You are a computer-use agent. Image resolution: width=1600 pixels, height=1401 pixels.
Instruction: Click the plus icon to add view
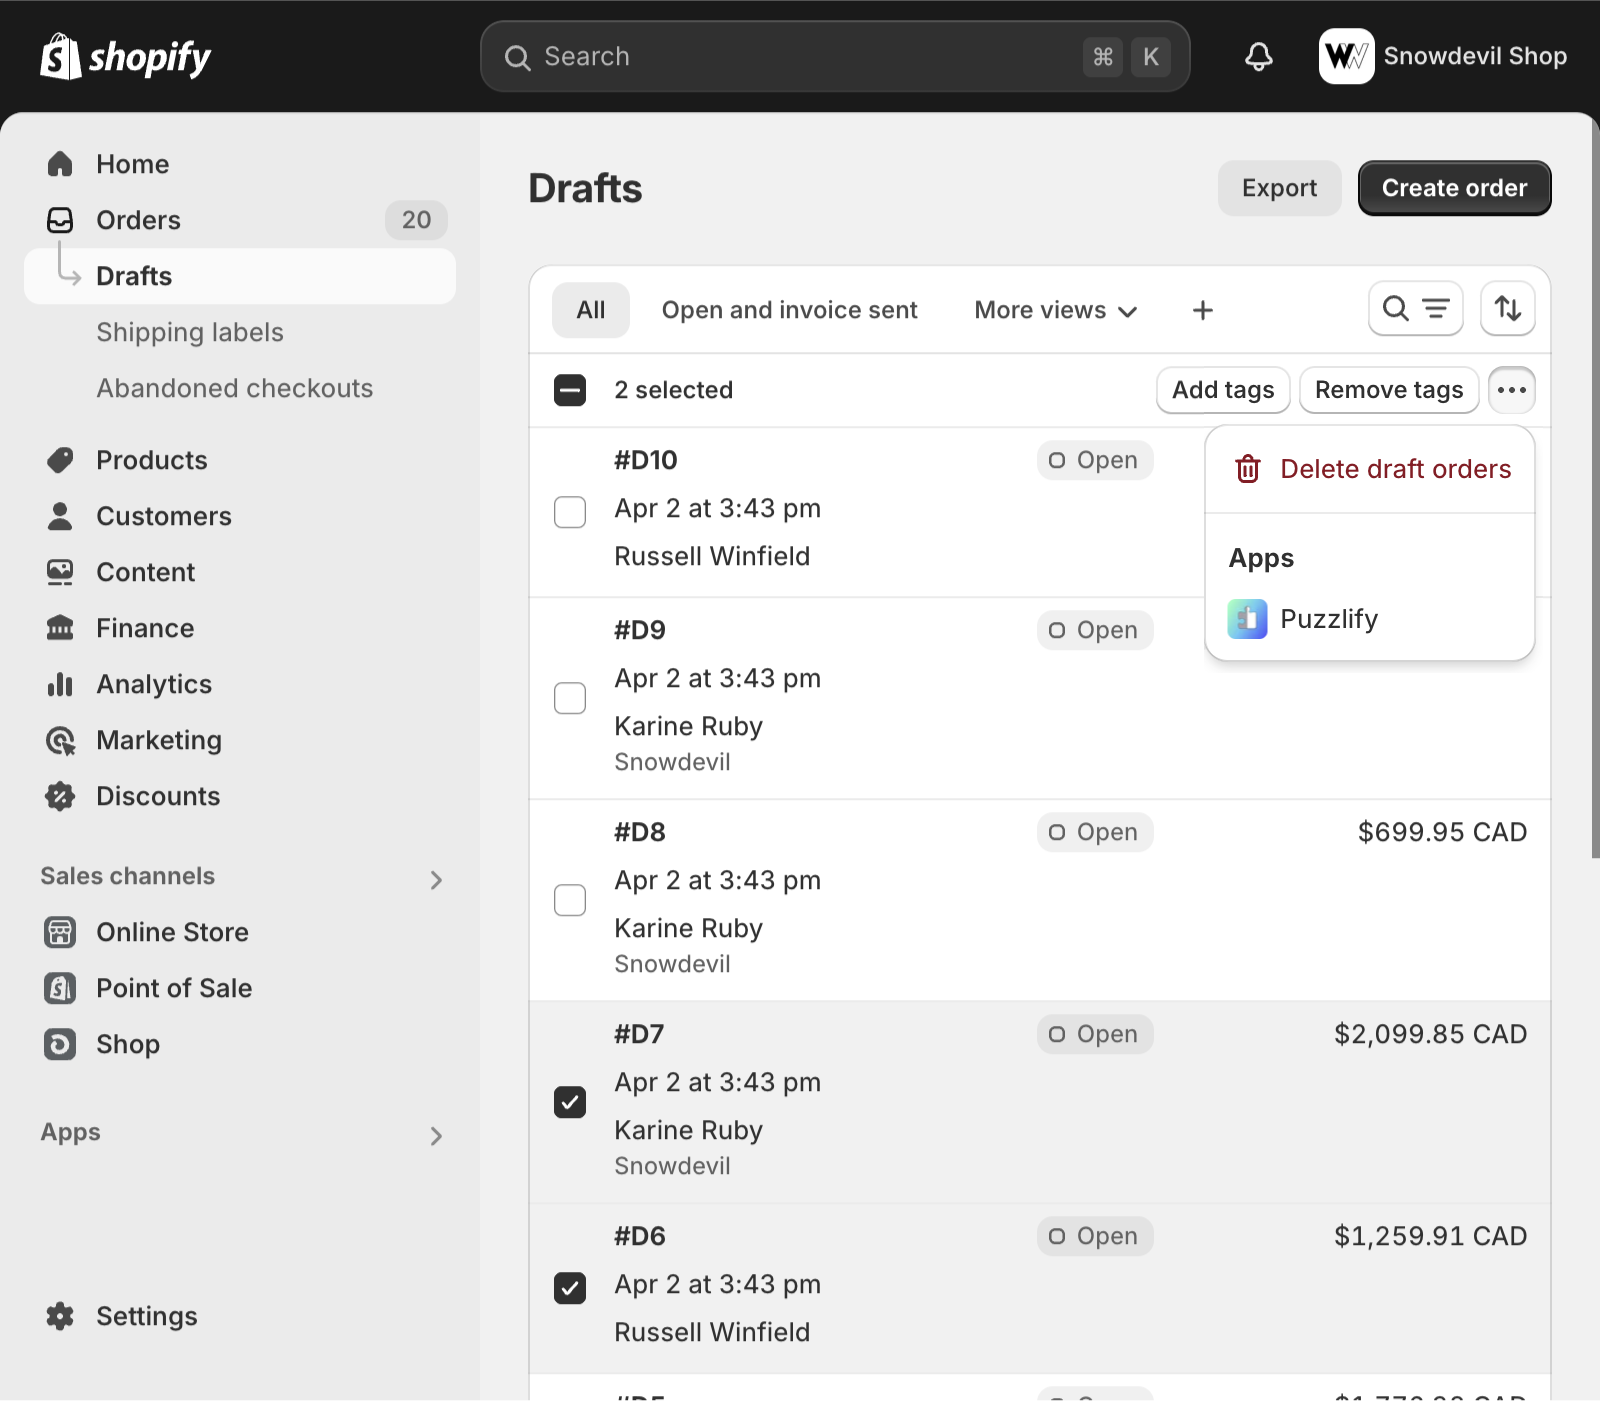click(x=1202, y=311)
